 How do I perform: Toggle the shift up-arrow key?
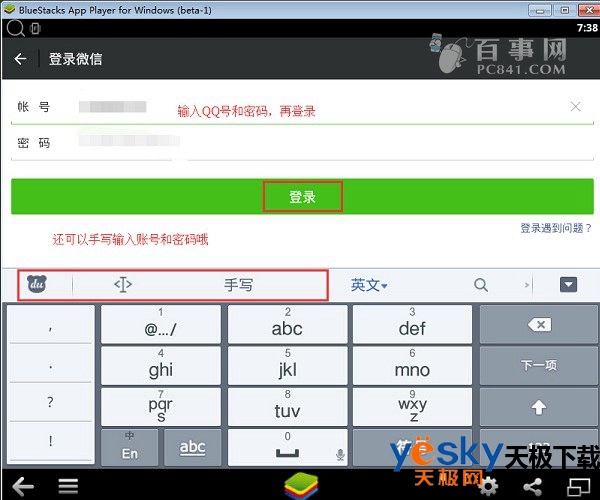539,407
